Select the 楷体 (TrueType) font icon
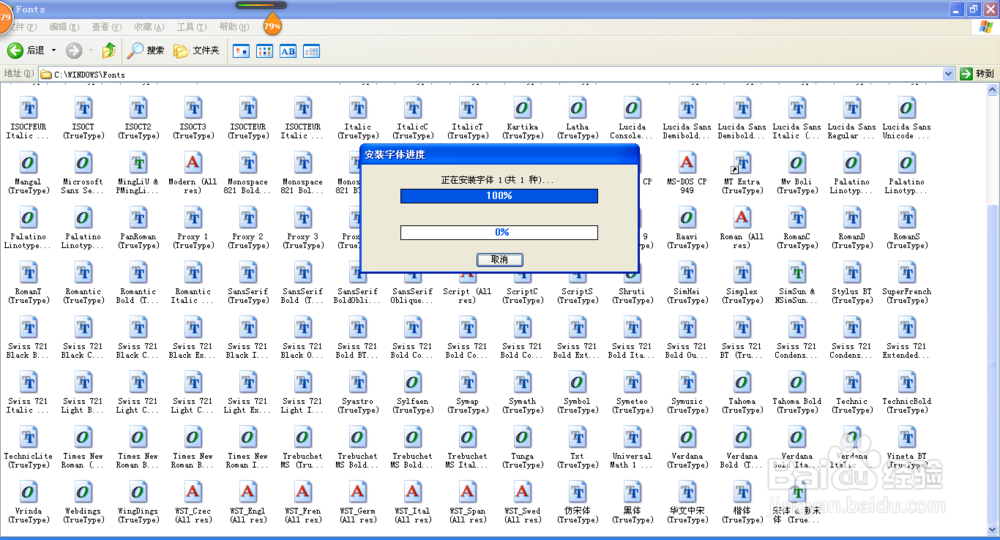The height and width of the screenshot is (540, 1000). click(x=741, y=492)
